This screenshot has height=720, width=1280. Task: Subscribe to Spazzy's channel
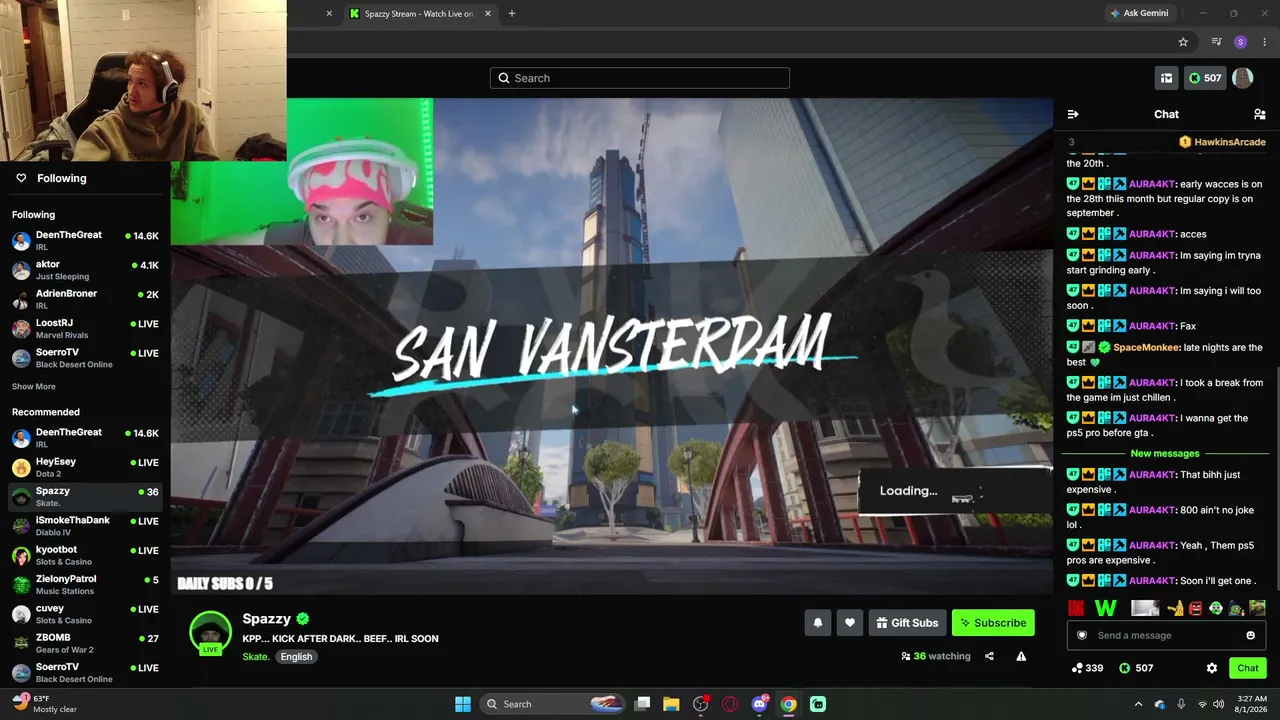(x=993, y=623)
